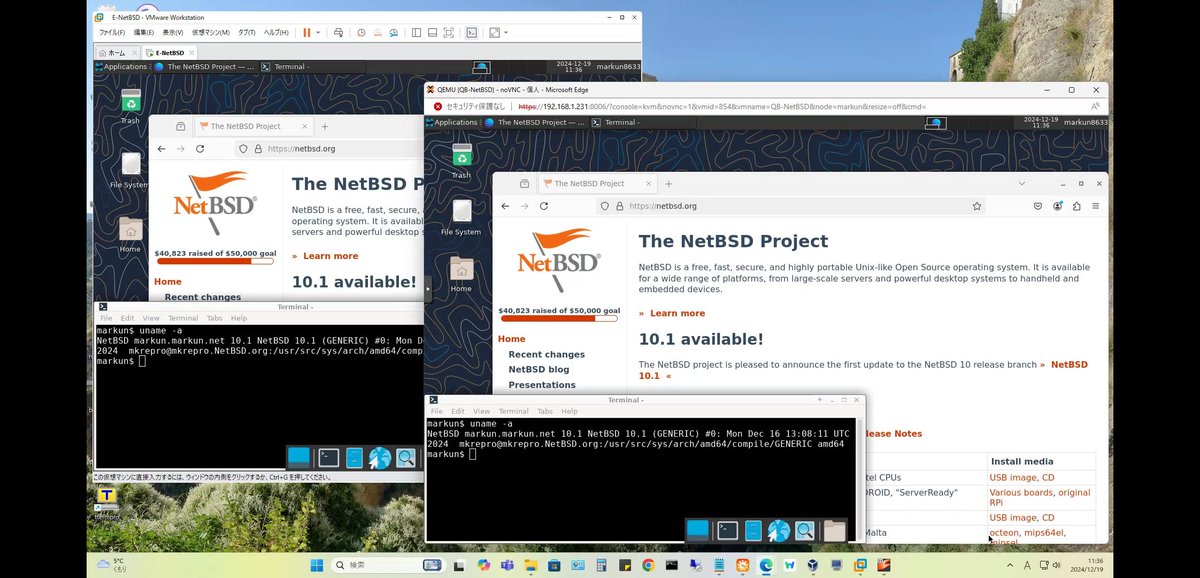The image size is (1200, 578).
Task: Click the terminal icon in QEMU guest dock
Action: click(x=727, y=531)
